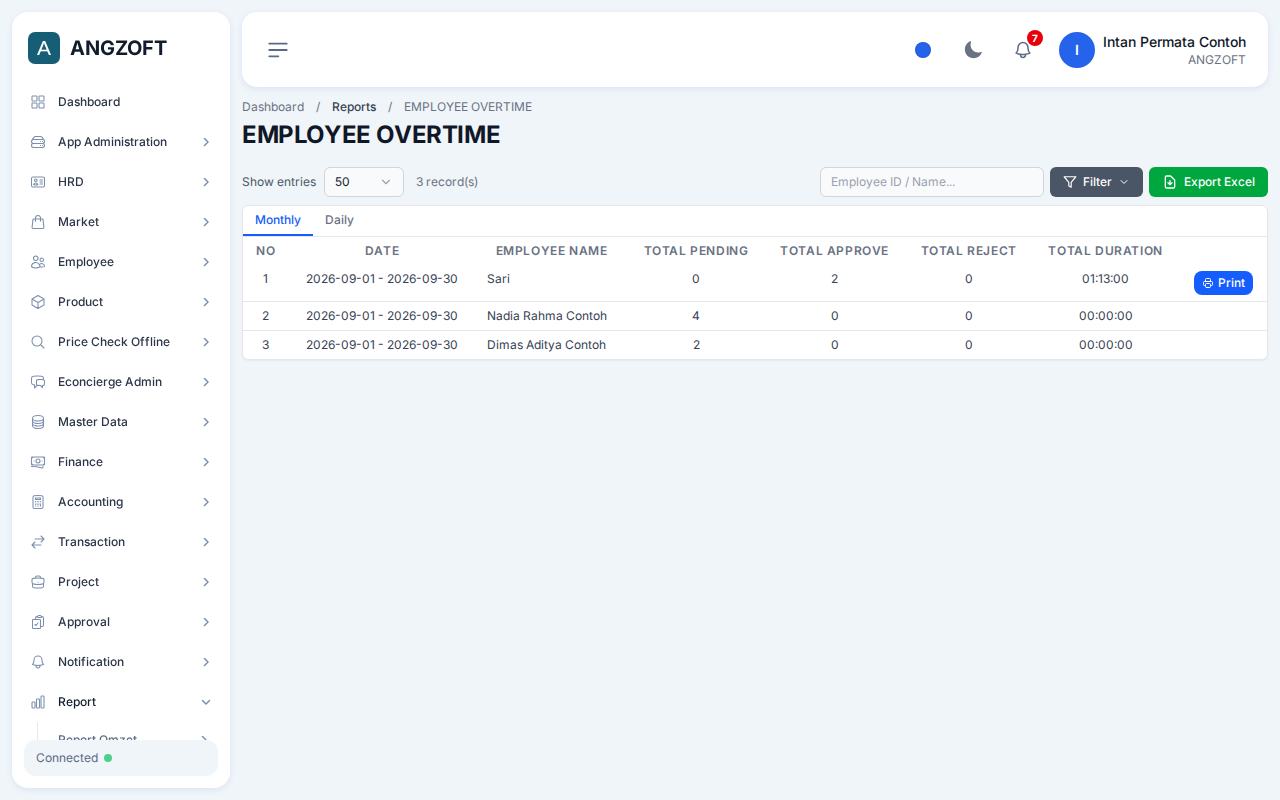Click the Product box icon

pyautogui.click(x=38, y=302)
